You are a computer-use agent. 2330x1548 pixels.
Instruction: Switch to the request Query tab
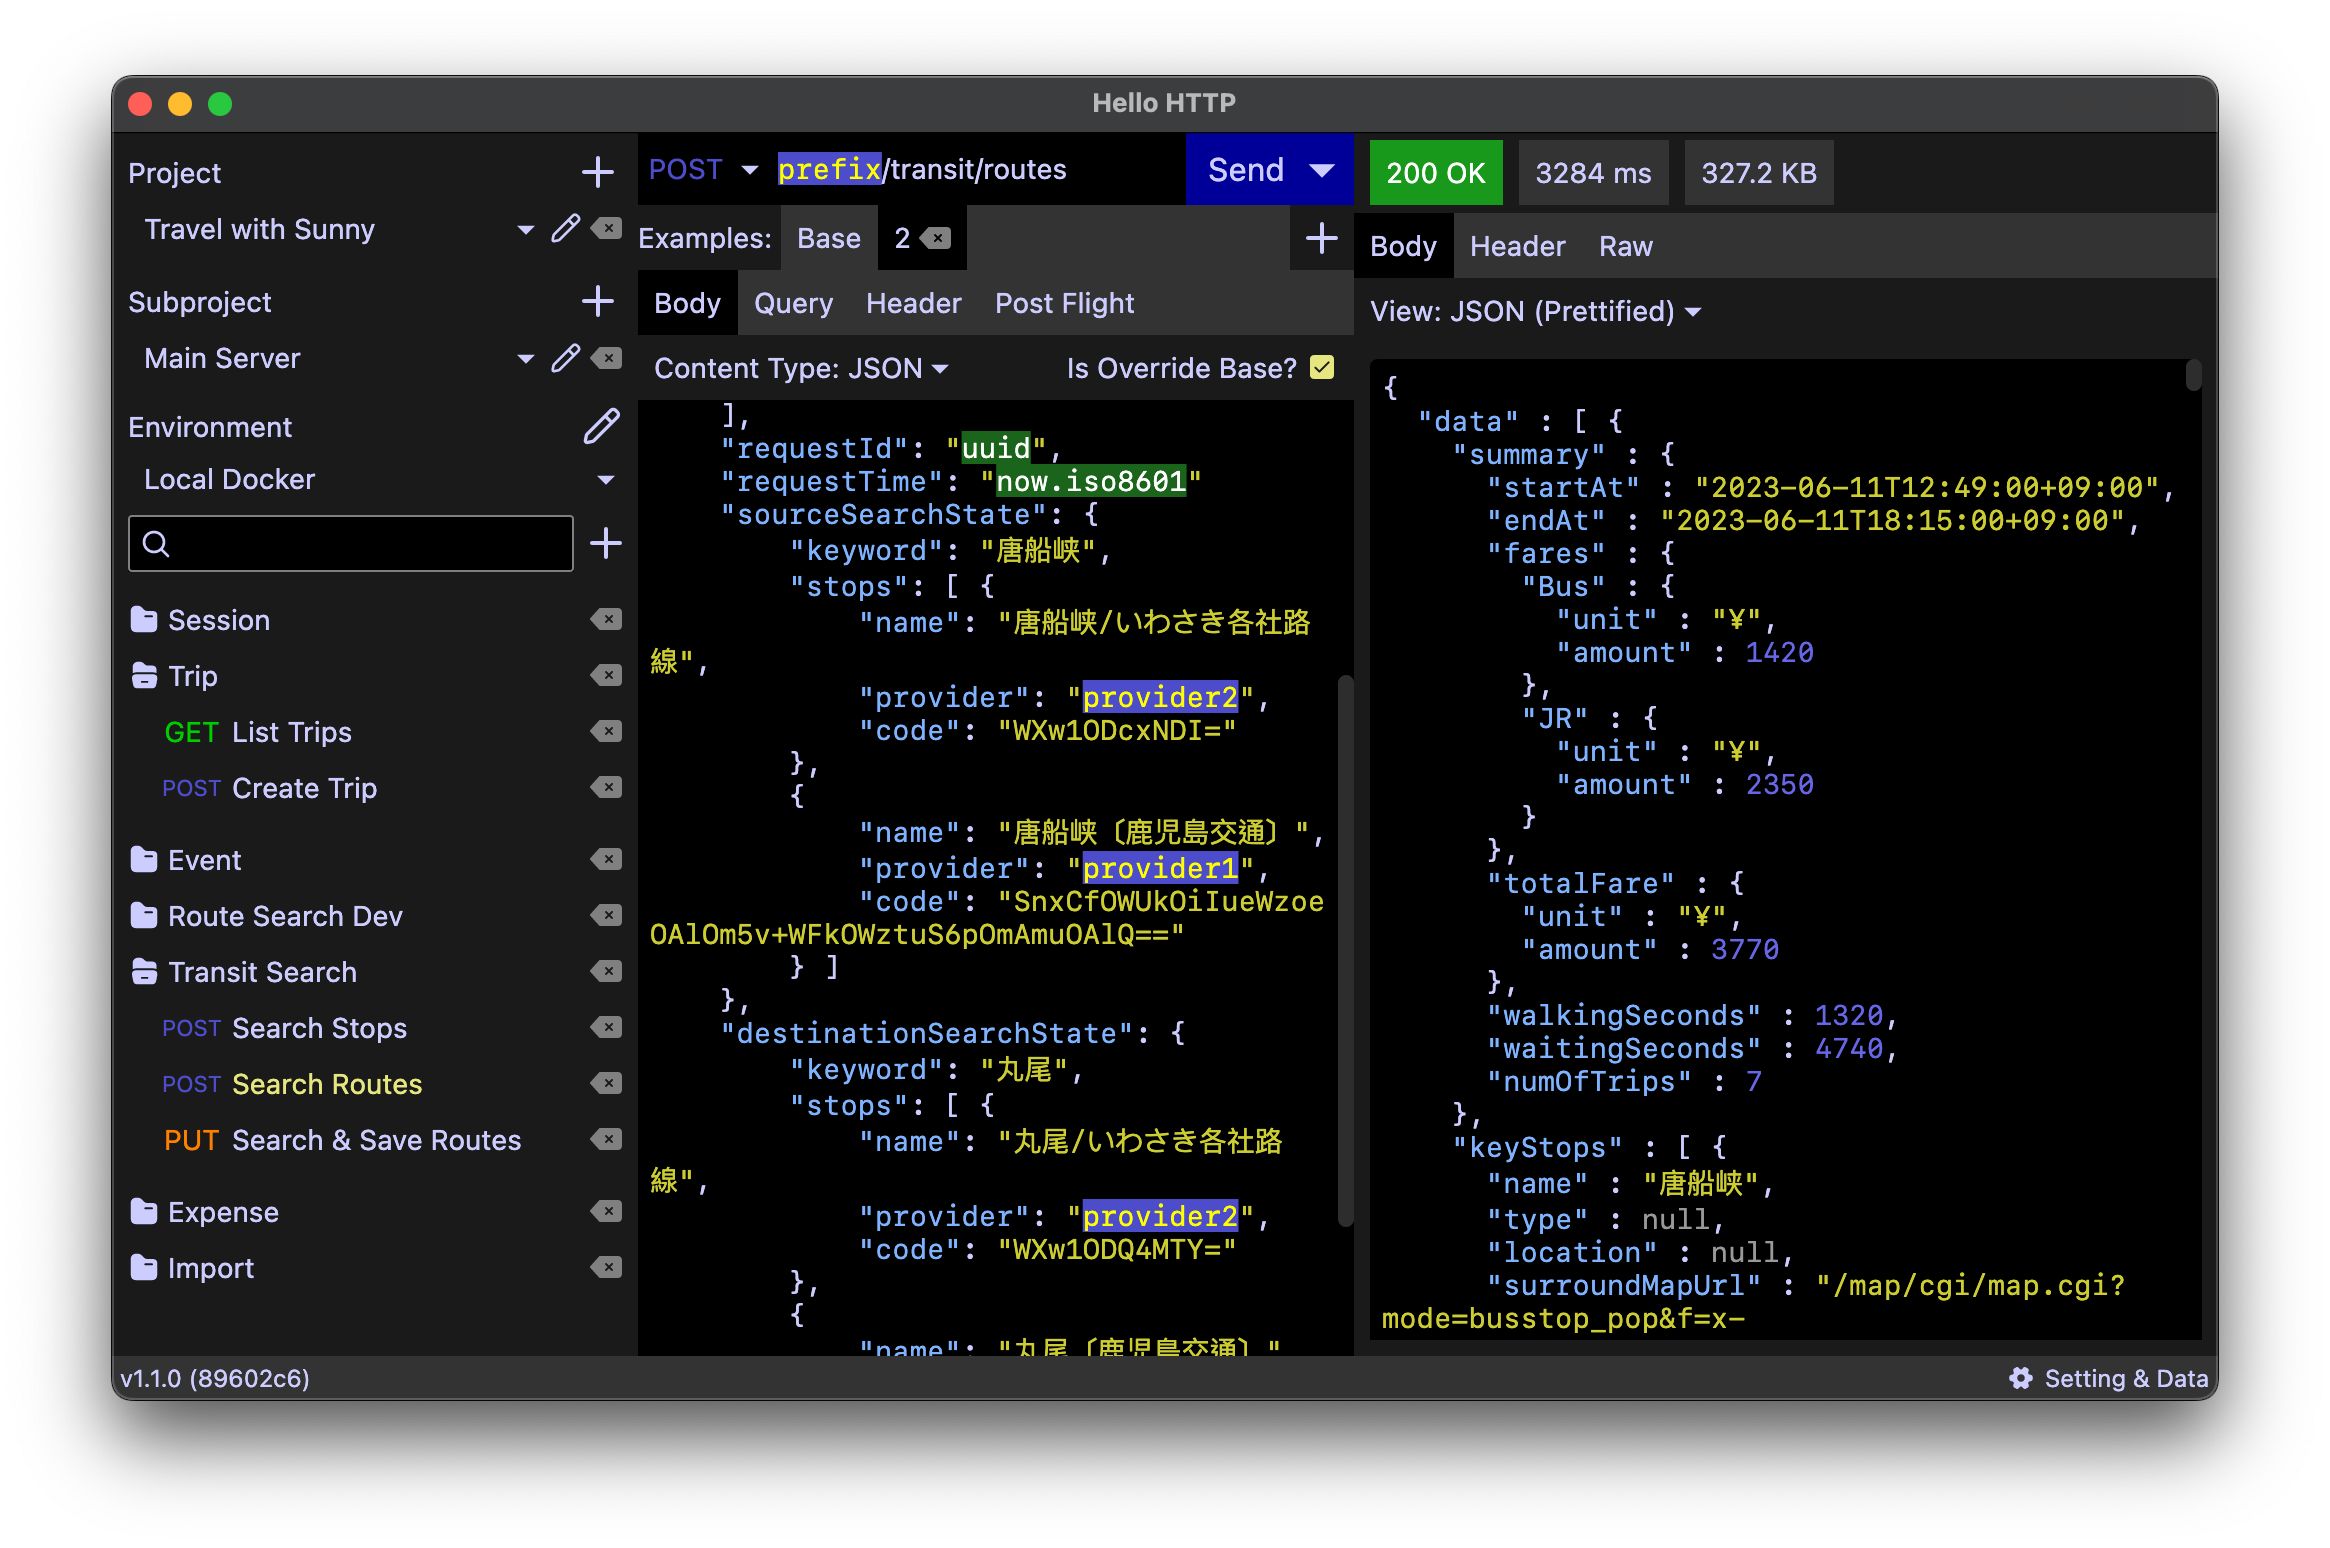pyautogui.click(x=793, y=303)
